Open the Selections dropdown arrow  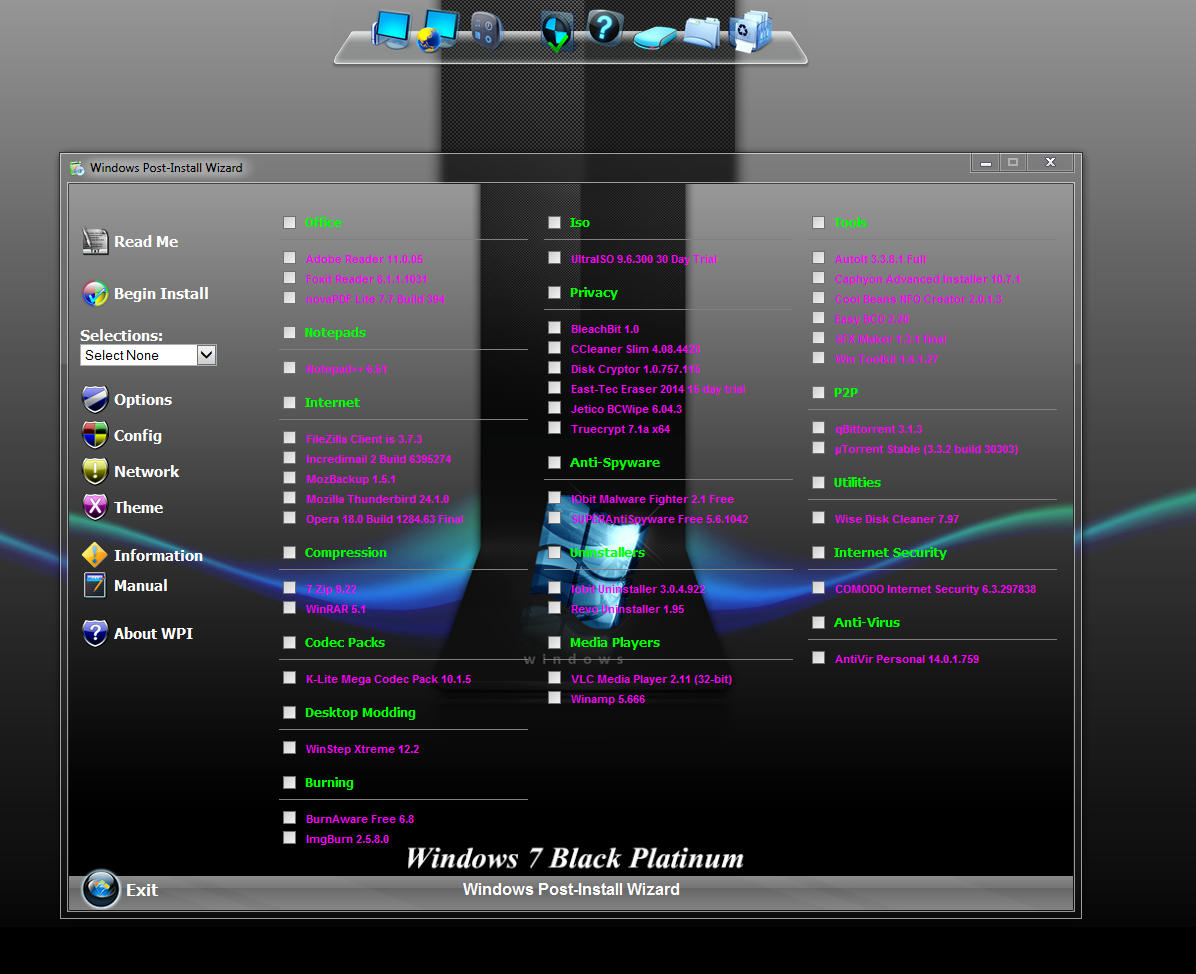(x=206, y=355)
